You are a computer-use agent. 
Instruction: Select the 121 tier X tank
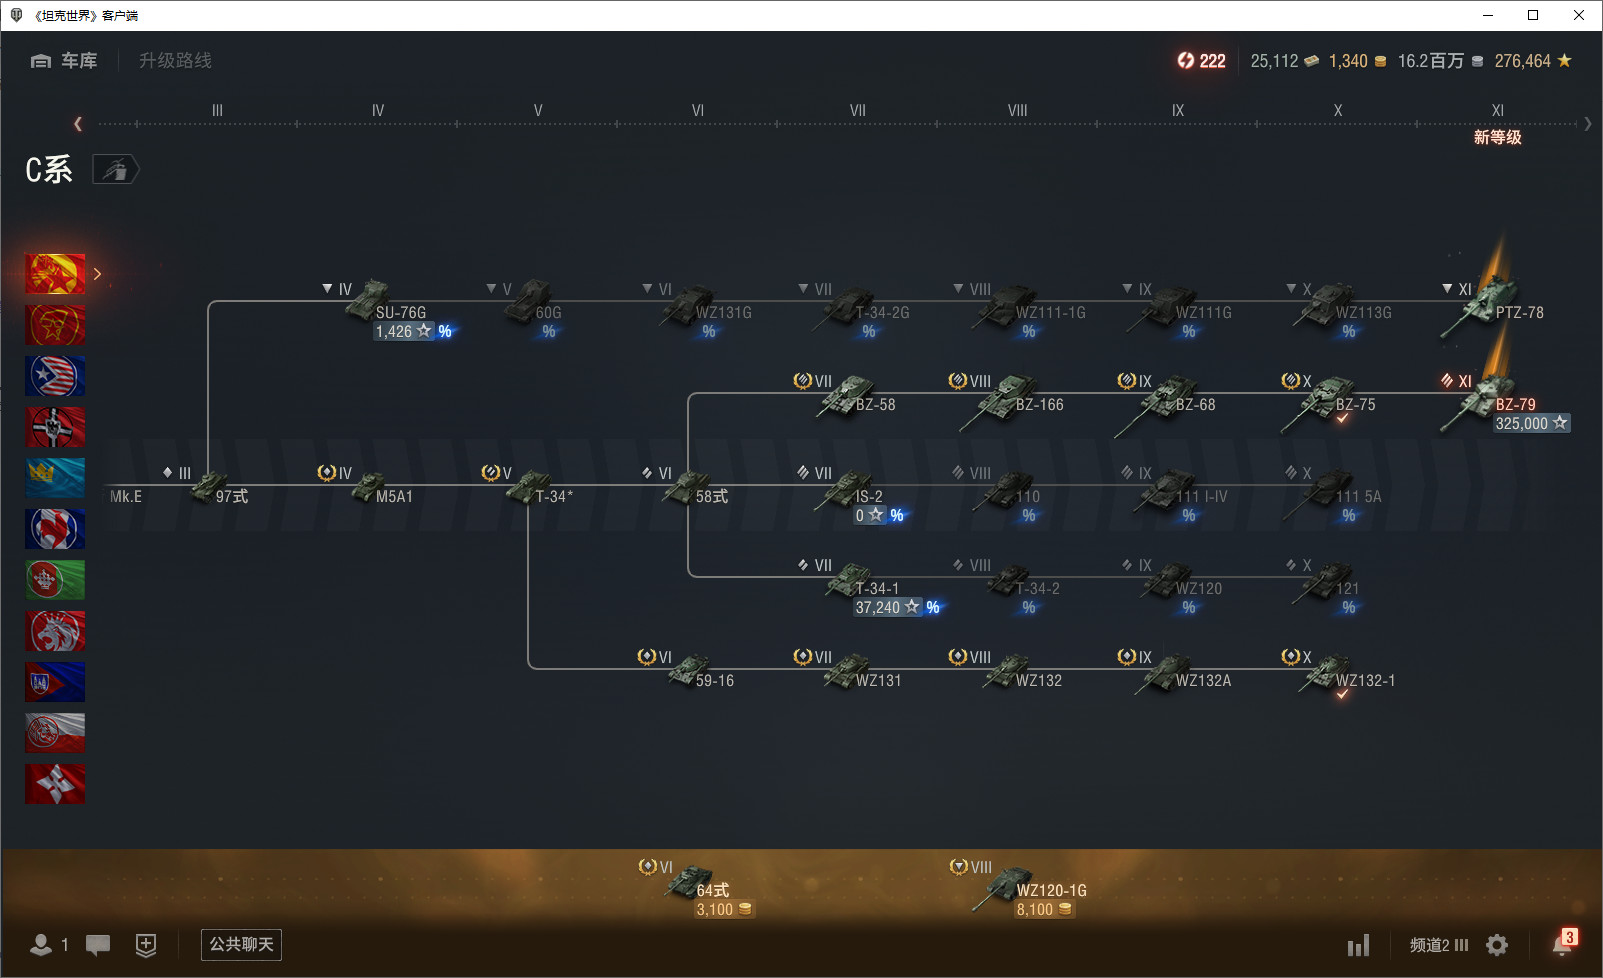1326,582
